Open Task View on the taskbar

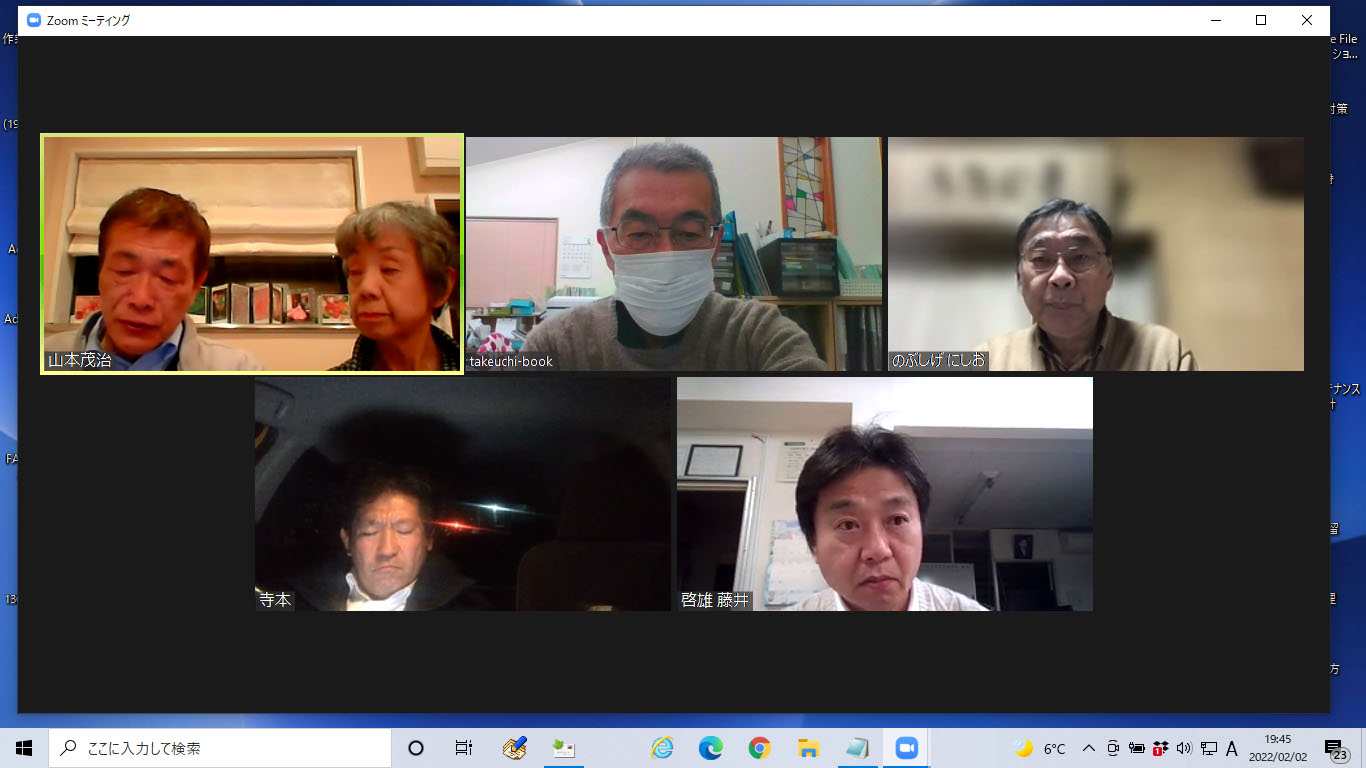coord(464,748)
